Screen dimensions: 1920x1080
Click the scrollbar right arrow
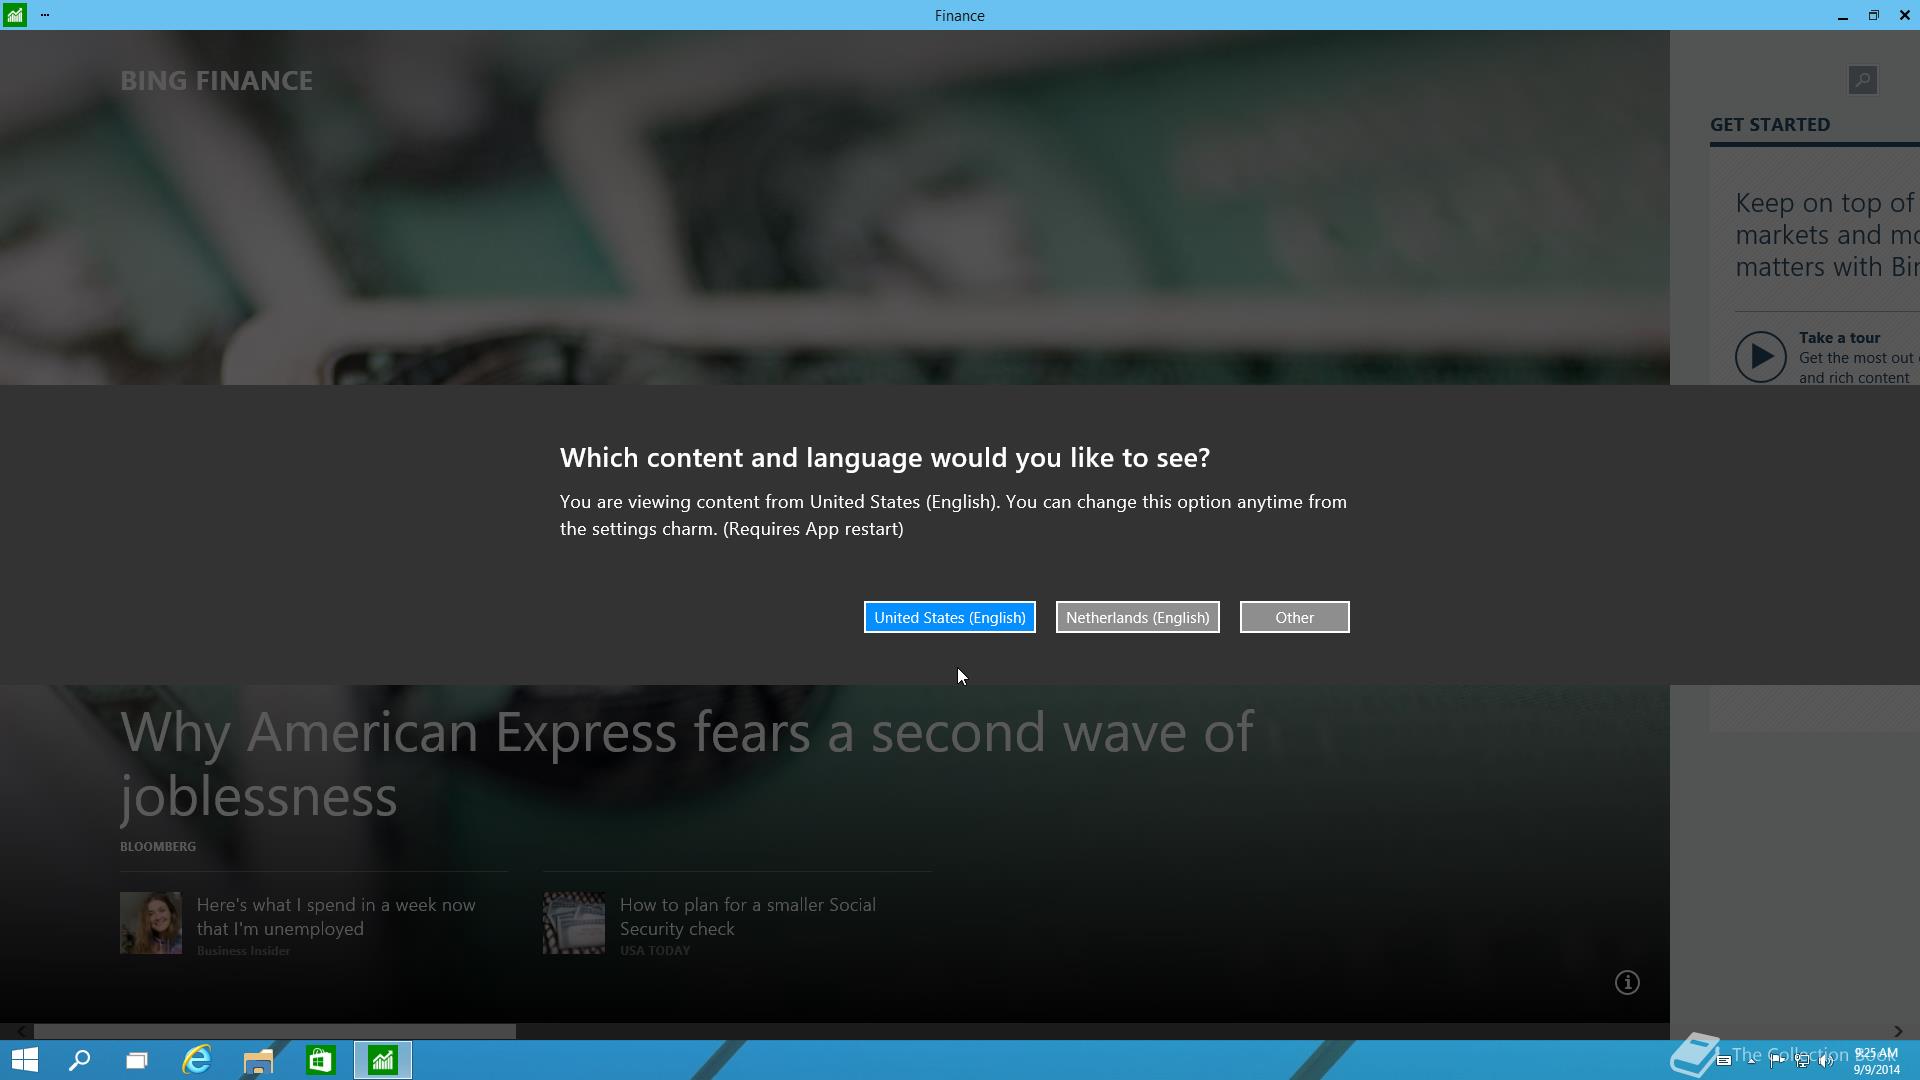click(x=1898, y=1031)
